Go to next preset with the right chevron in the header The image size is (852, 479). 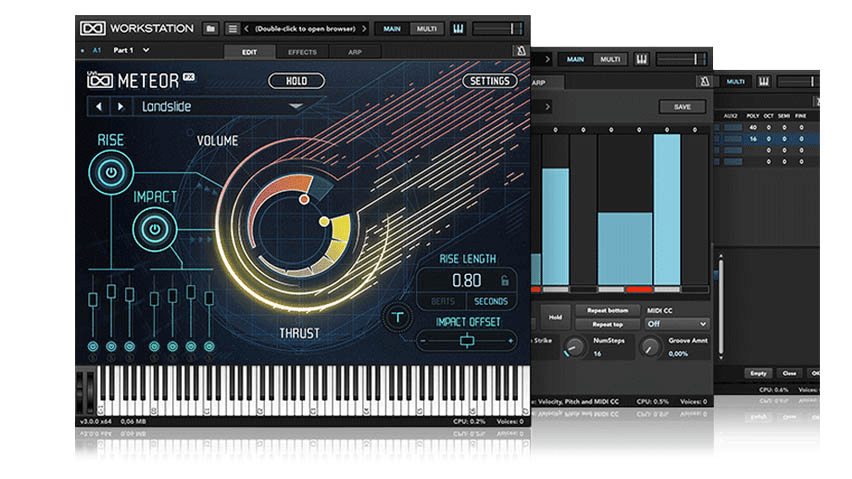pyautogui.click(x=364, y=29)
